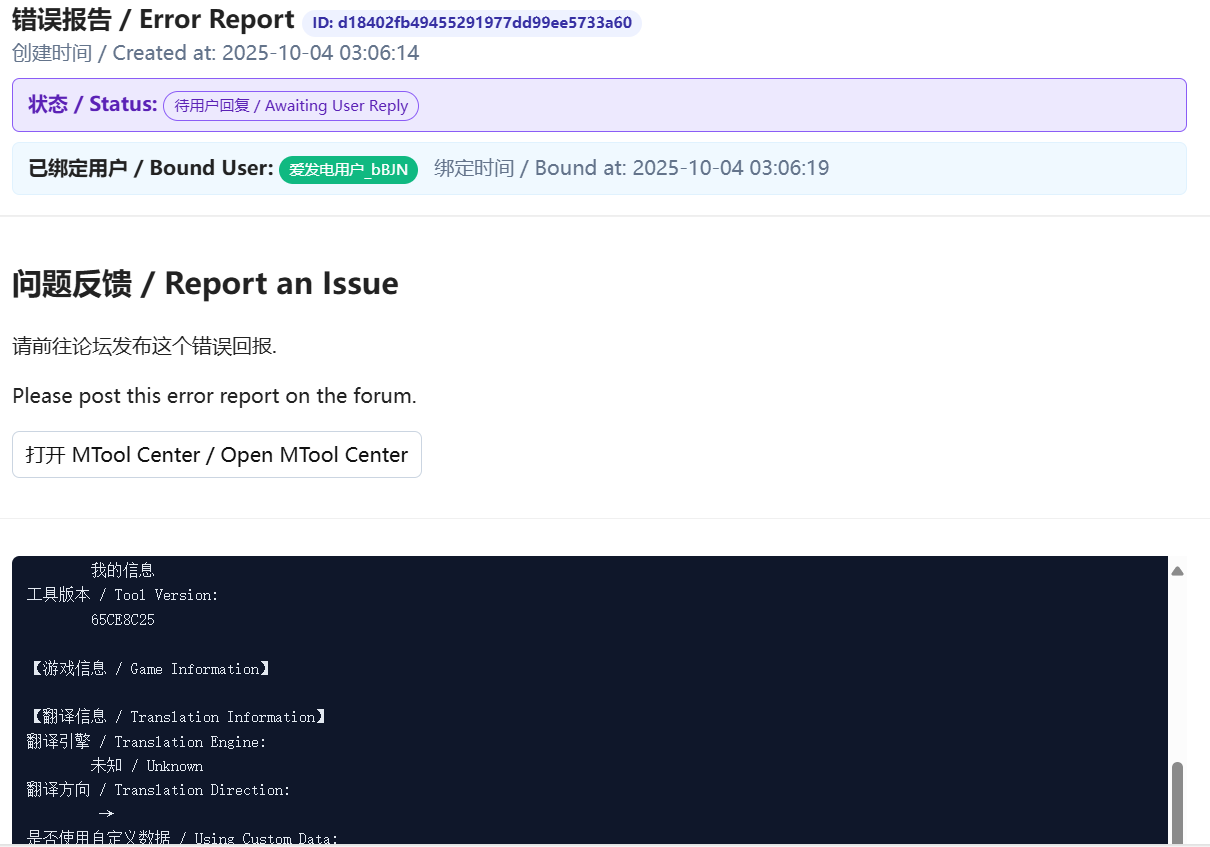Click the log panel scrollbar thumb

pyautogui.click(x=1177, y=802)
